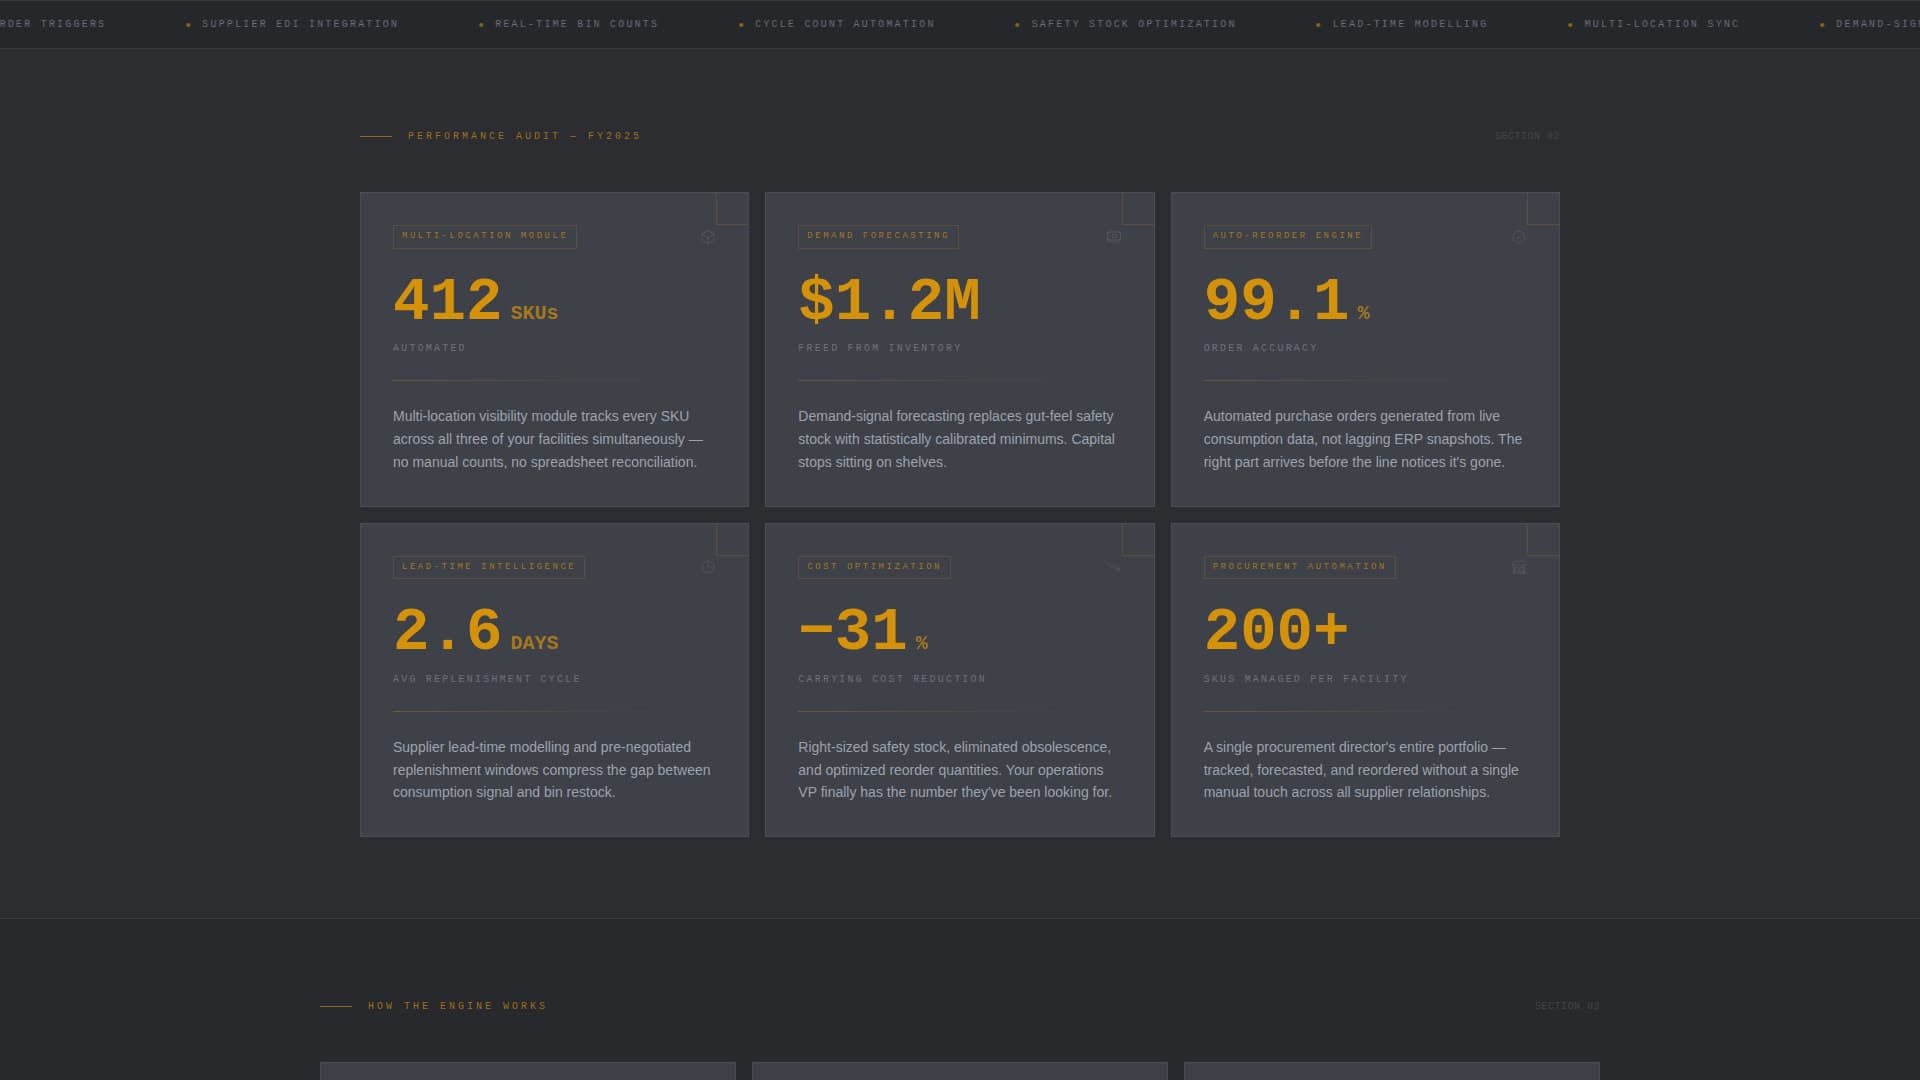Click the HOW THE ENGINE WORKS heading
The height and width of the screenshot is (1080, 1920).
point(457,1006)
